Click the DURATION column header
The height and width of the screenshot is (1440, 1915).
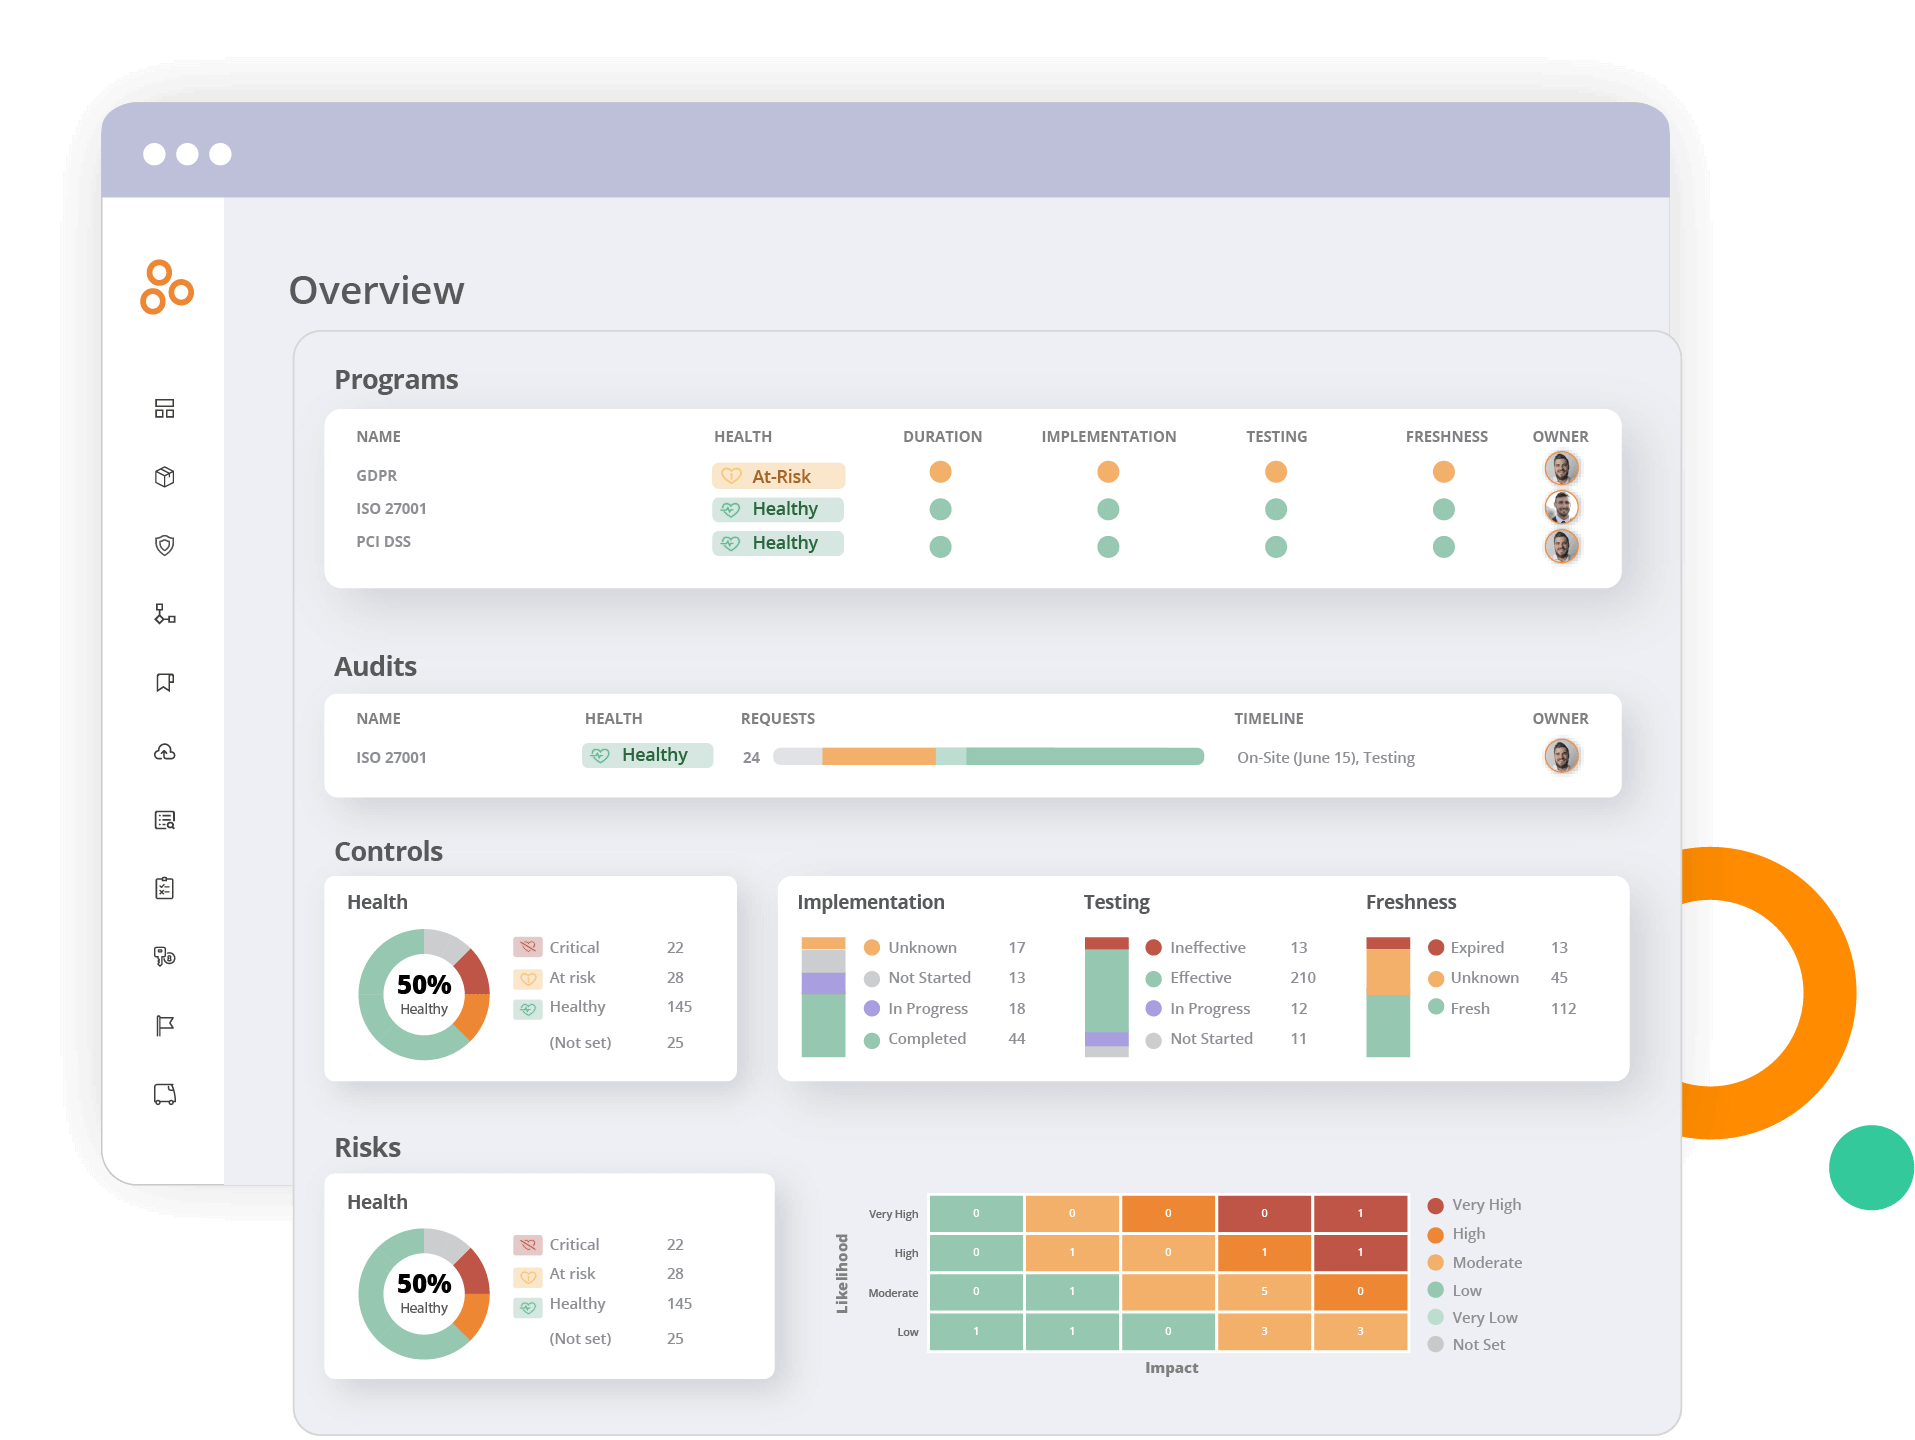click(942, 437)
